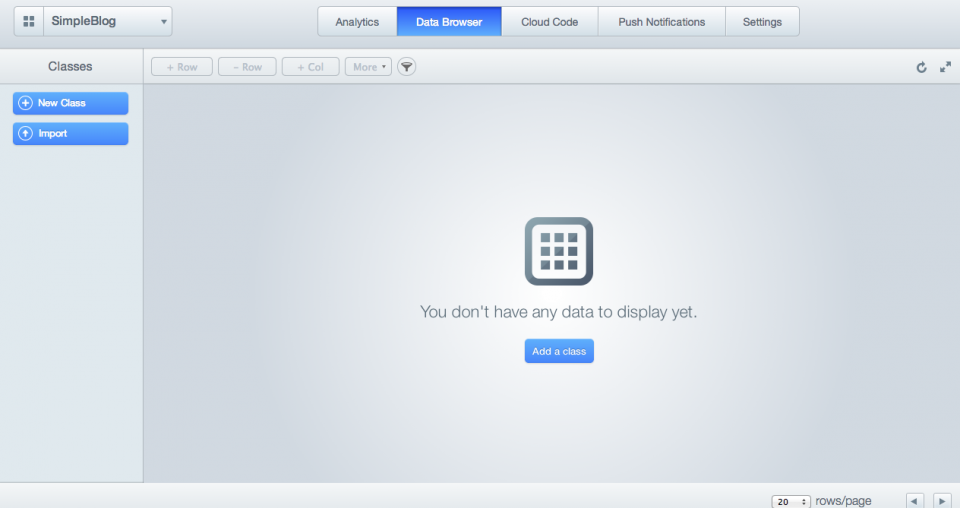960x508 pixels.
Task: Click the New Class sidebar button
Action: (x=70, y=103)
